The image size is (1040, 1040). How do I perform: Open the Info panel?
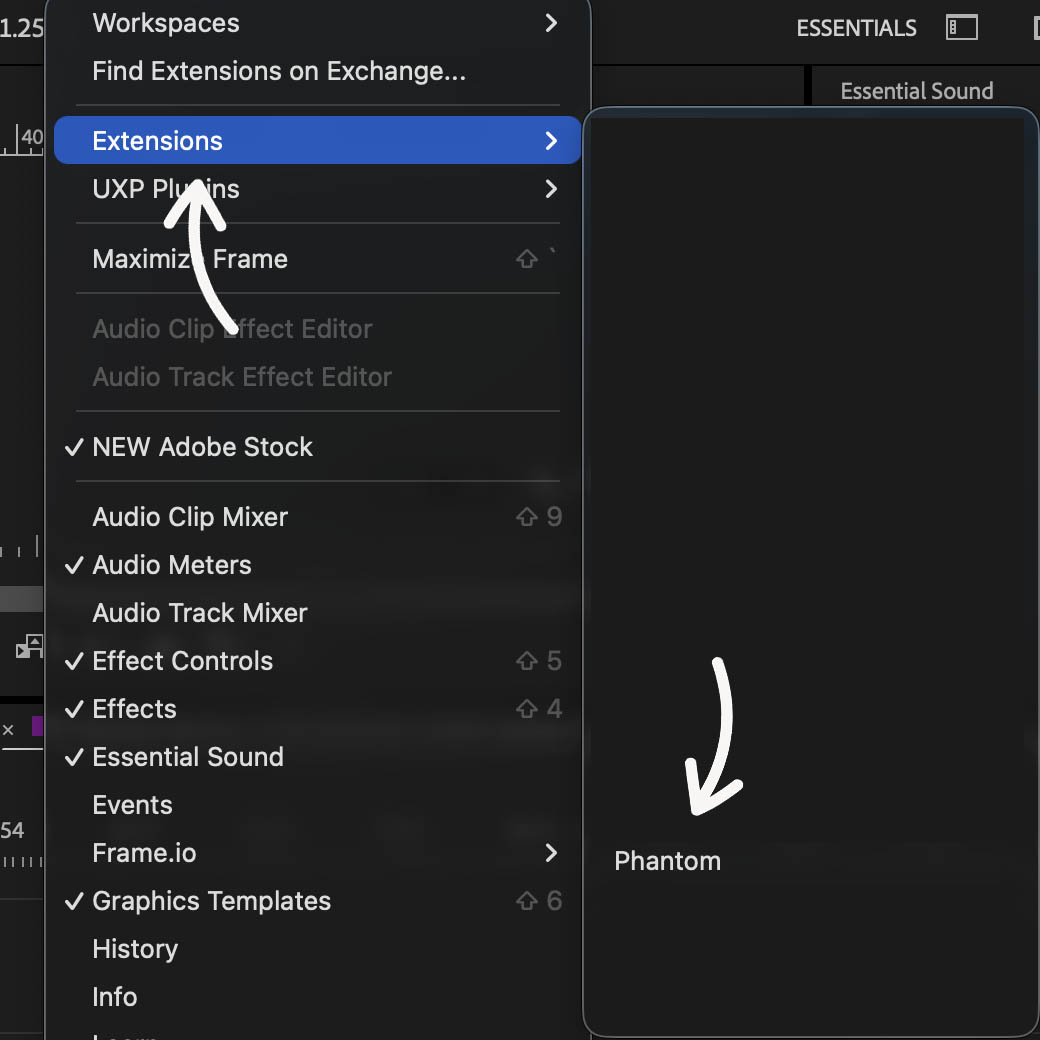pyautogui.click(x=114, y=996)
